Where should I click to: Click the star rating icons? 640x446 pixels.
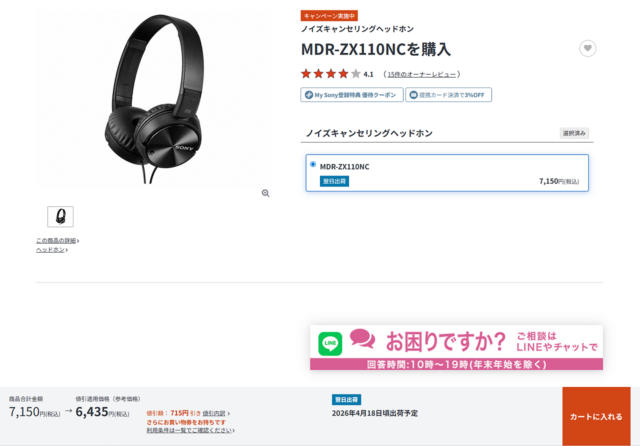click(x=331, y=74)
